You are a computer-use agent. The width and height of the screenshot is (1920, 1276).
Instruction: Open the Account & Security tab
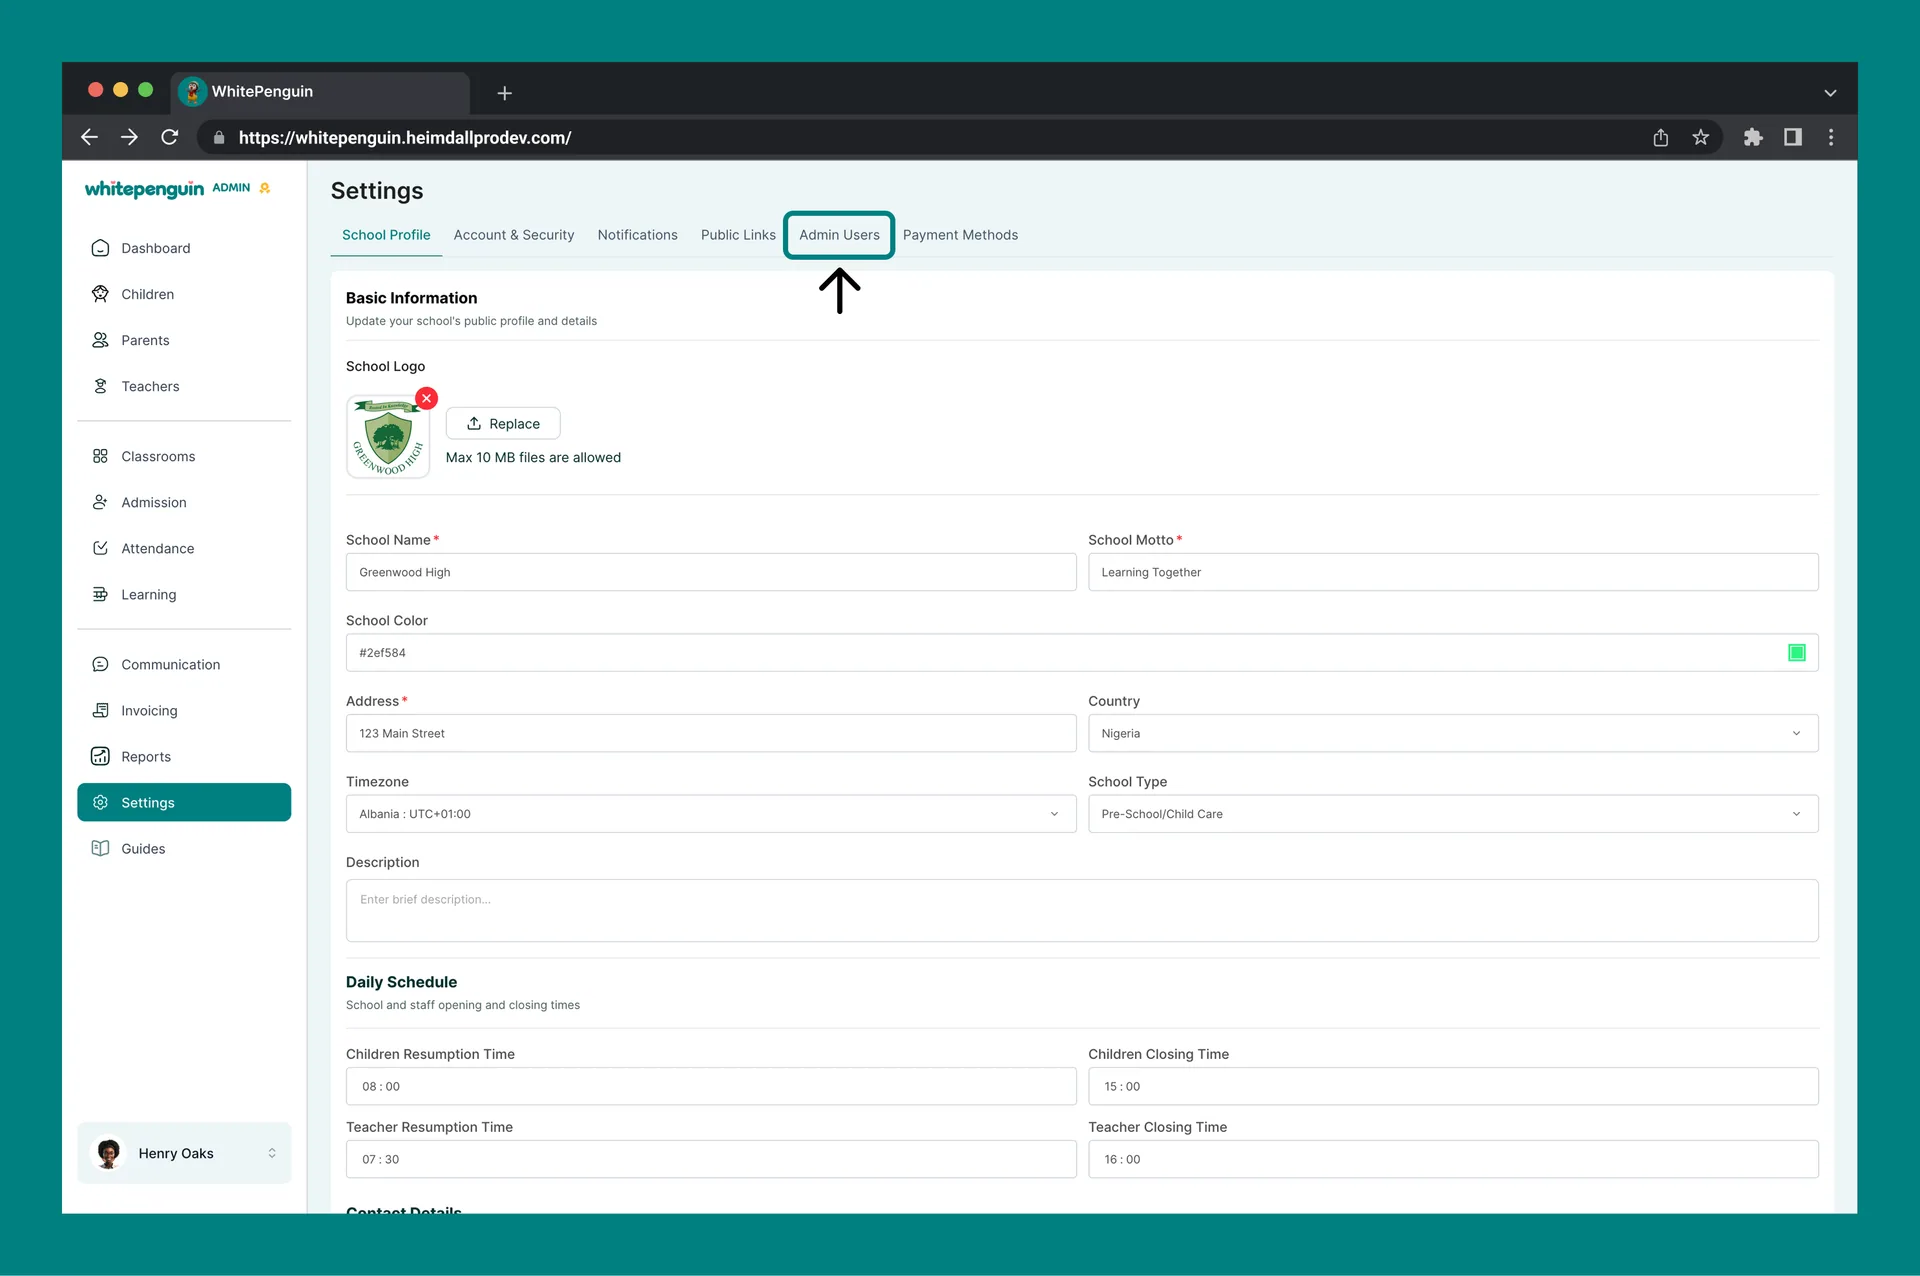[x=514, y=235]
